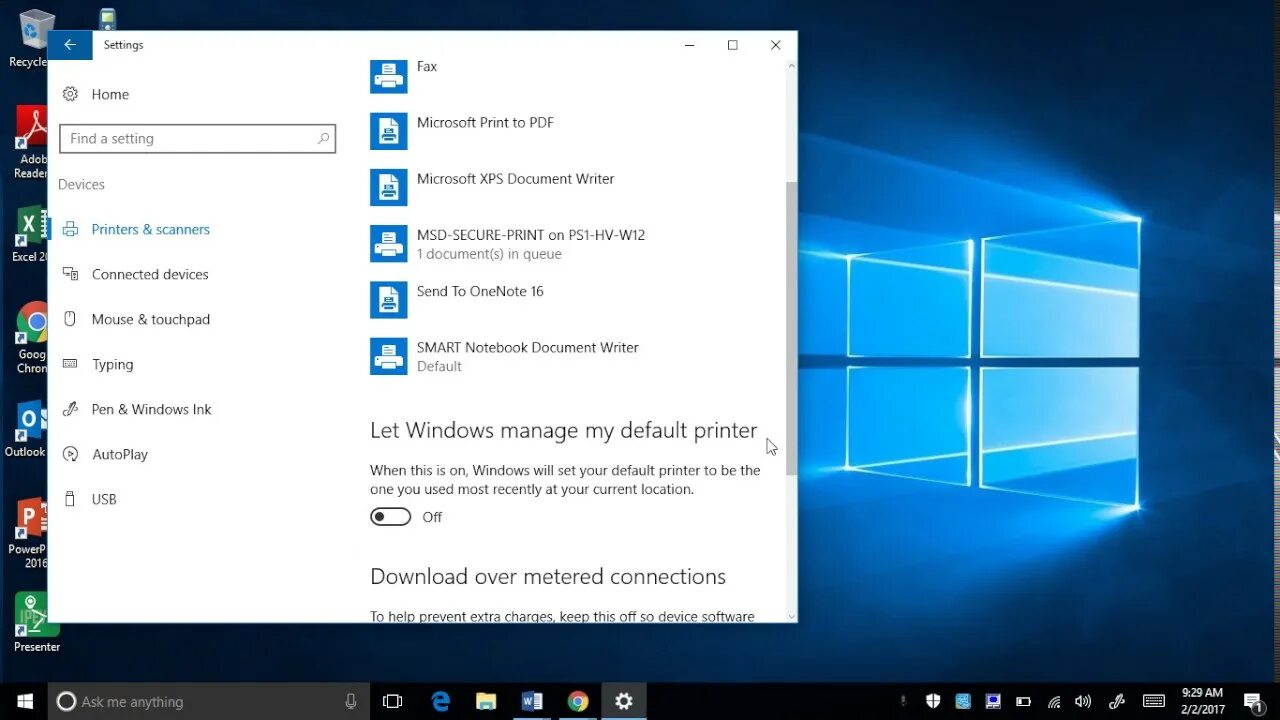Click the network Wi-Fi tray icon
Screen dimensions: 1280x720
point(1053,701)
